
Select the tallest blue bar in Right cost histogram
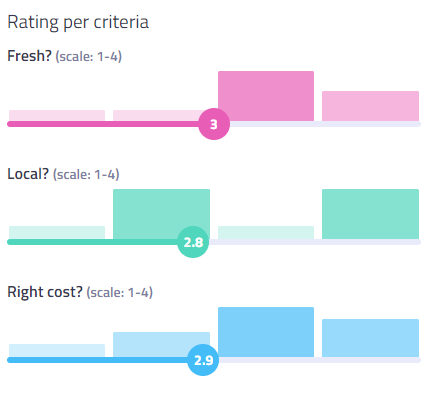tap(266, 332)
